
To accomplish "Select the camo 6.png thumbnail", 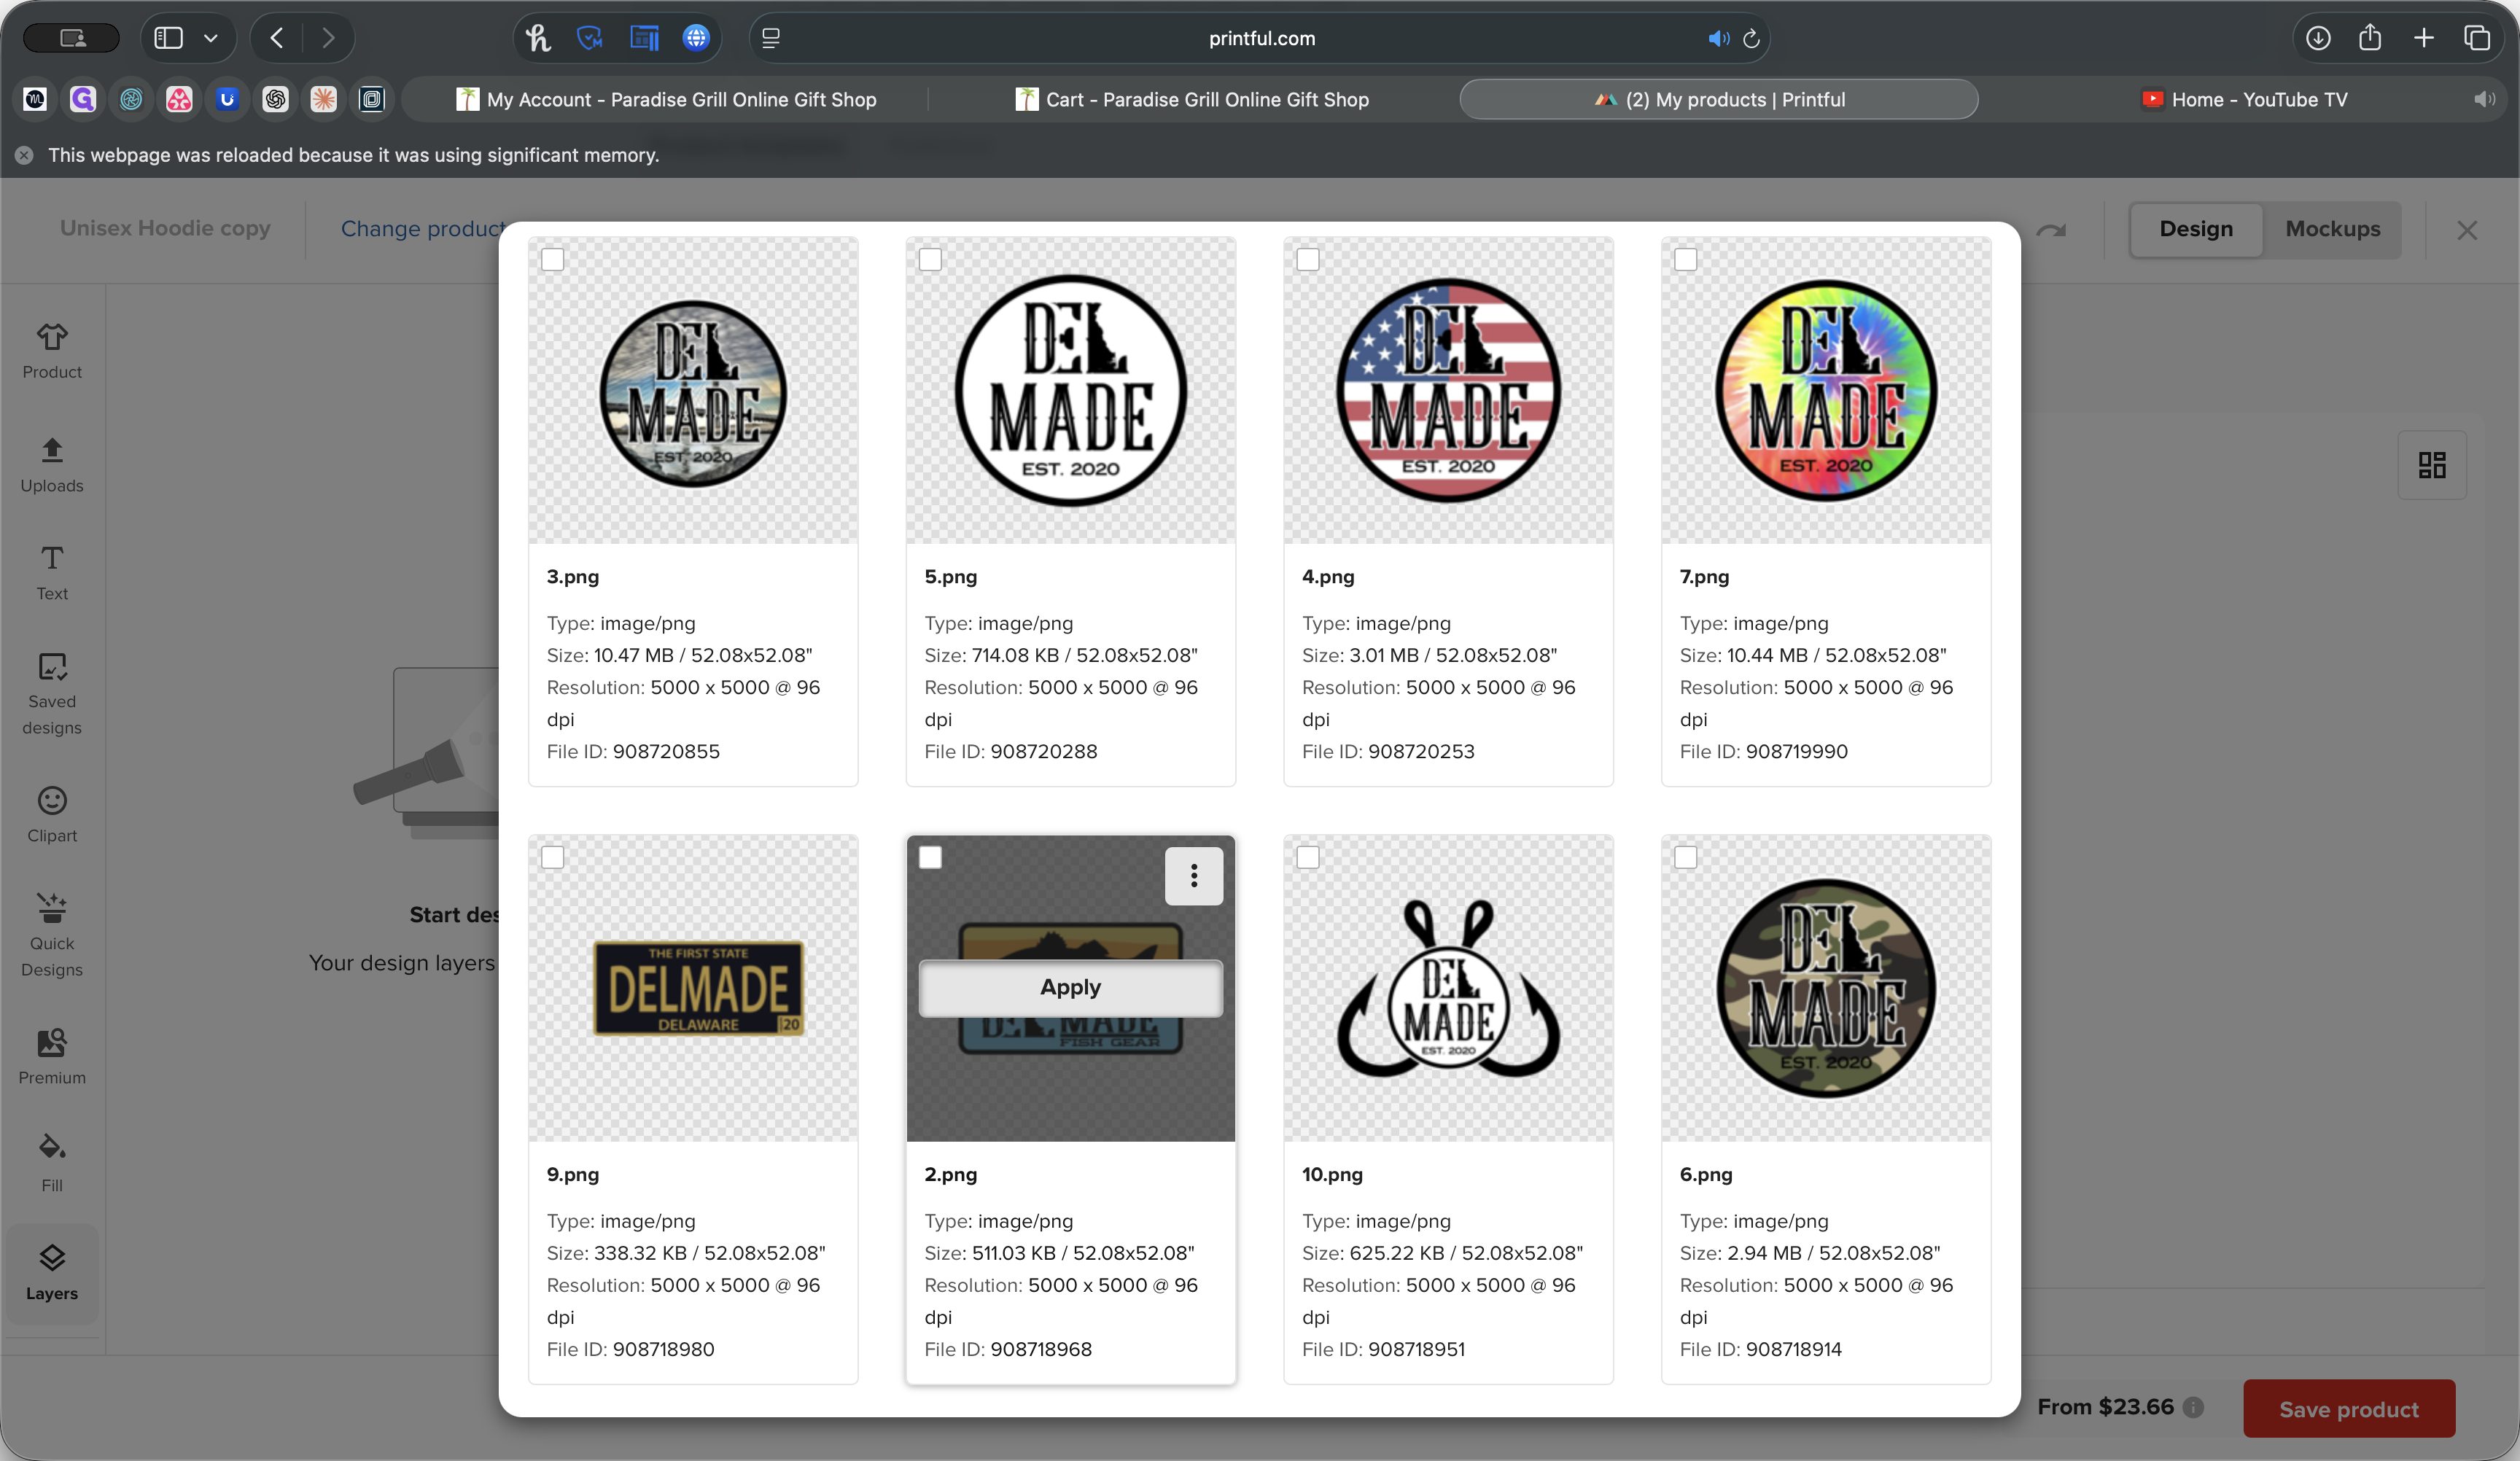I will click(1825, 988).
